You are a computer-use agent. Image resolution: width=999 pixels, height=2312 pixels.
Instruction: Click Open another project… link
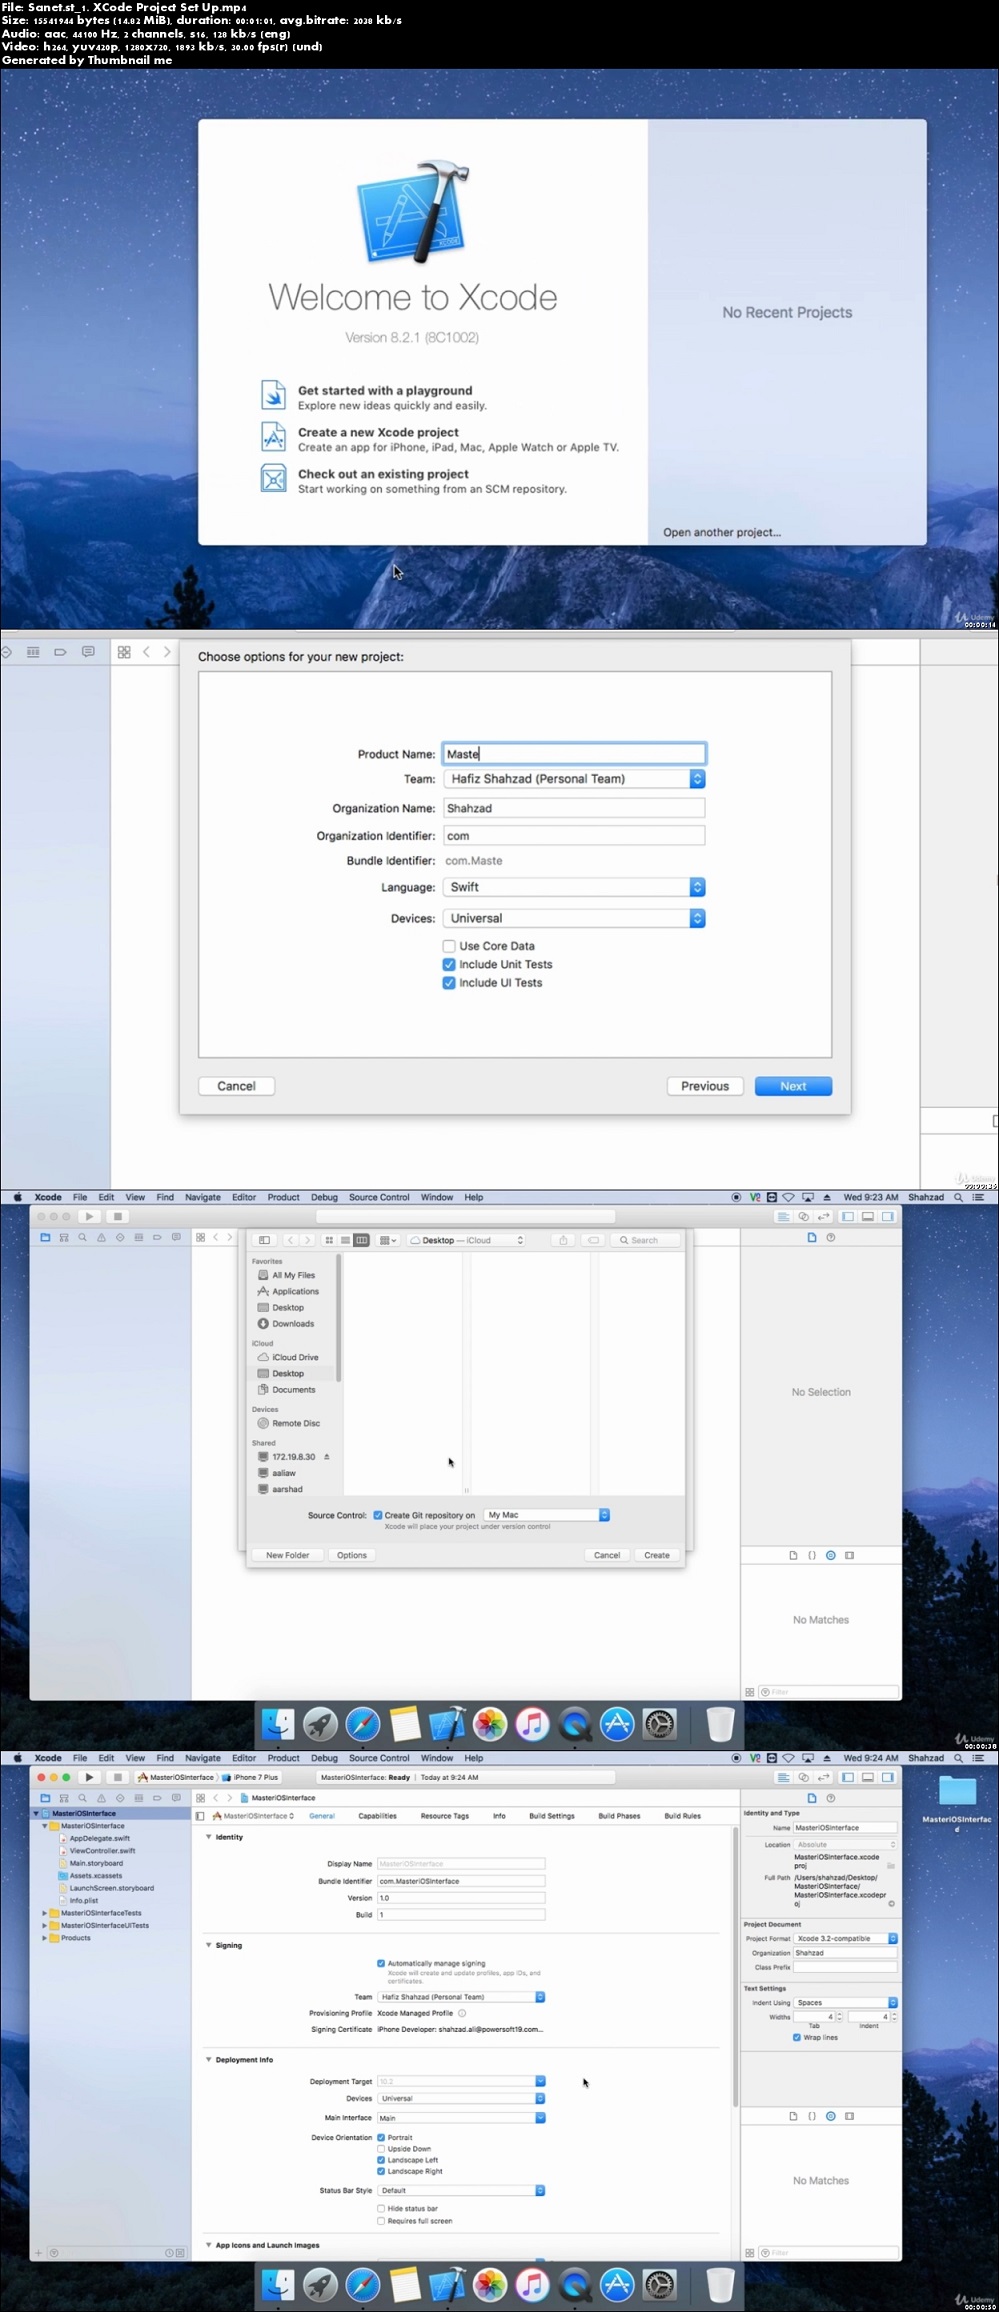(722, 532)
